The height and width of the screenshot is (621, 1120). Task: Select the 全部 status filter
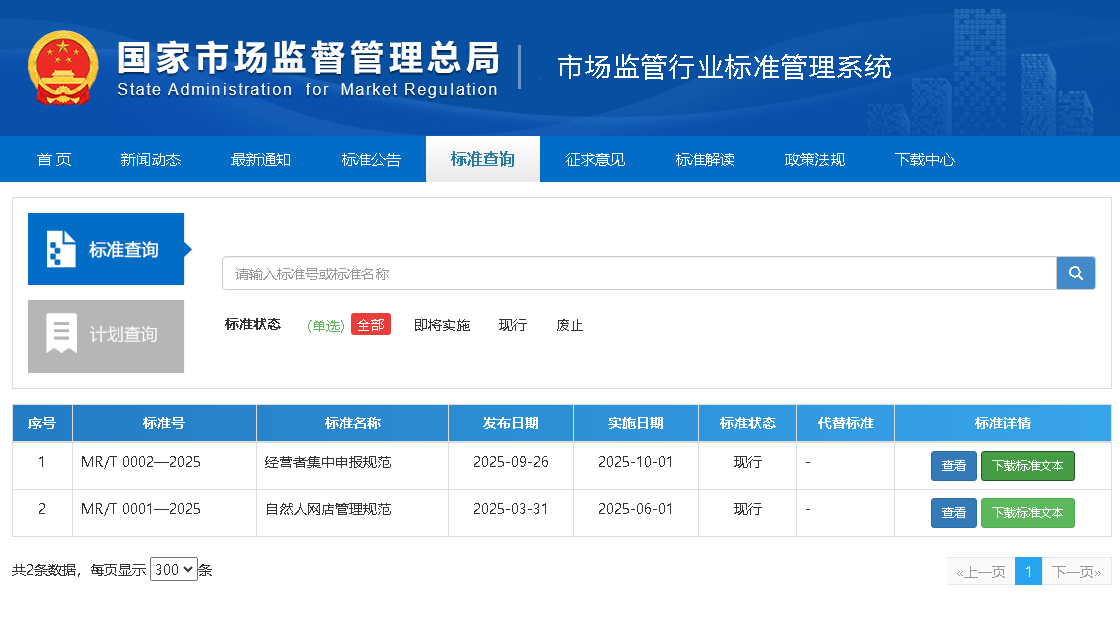click(370, 325)
